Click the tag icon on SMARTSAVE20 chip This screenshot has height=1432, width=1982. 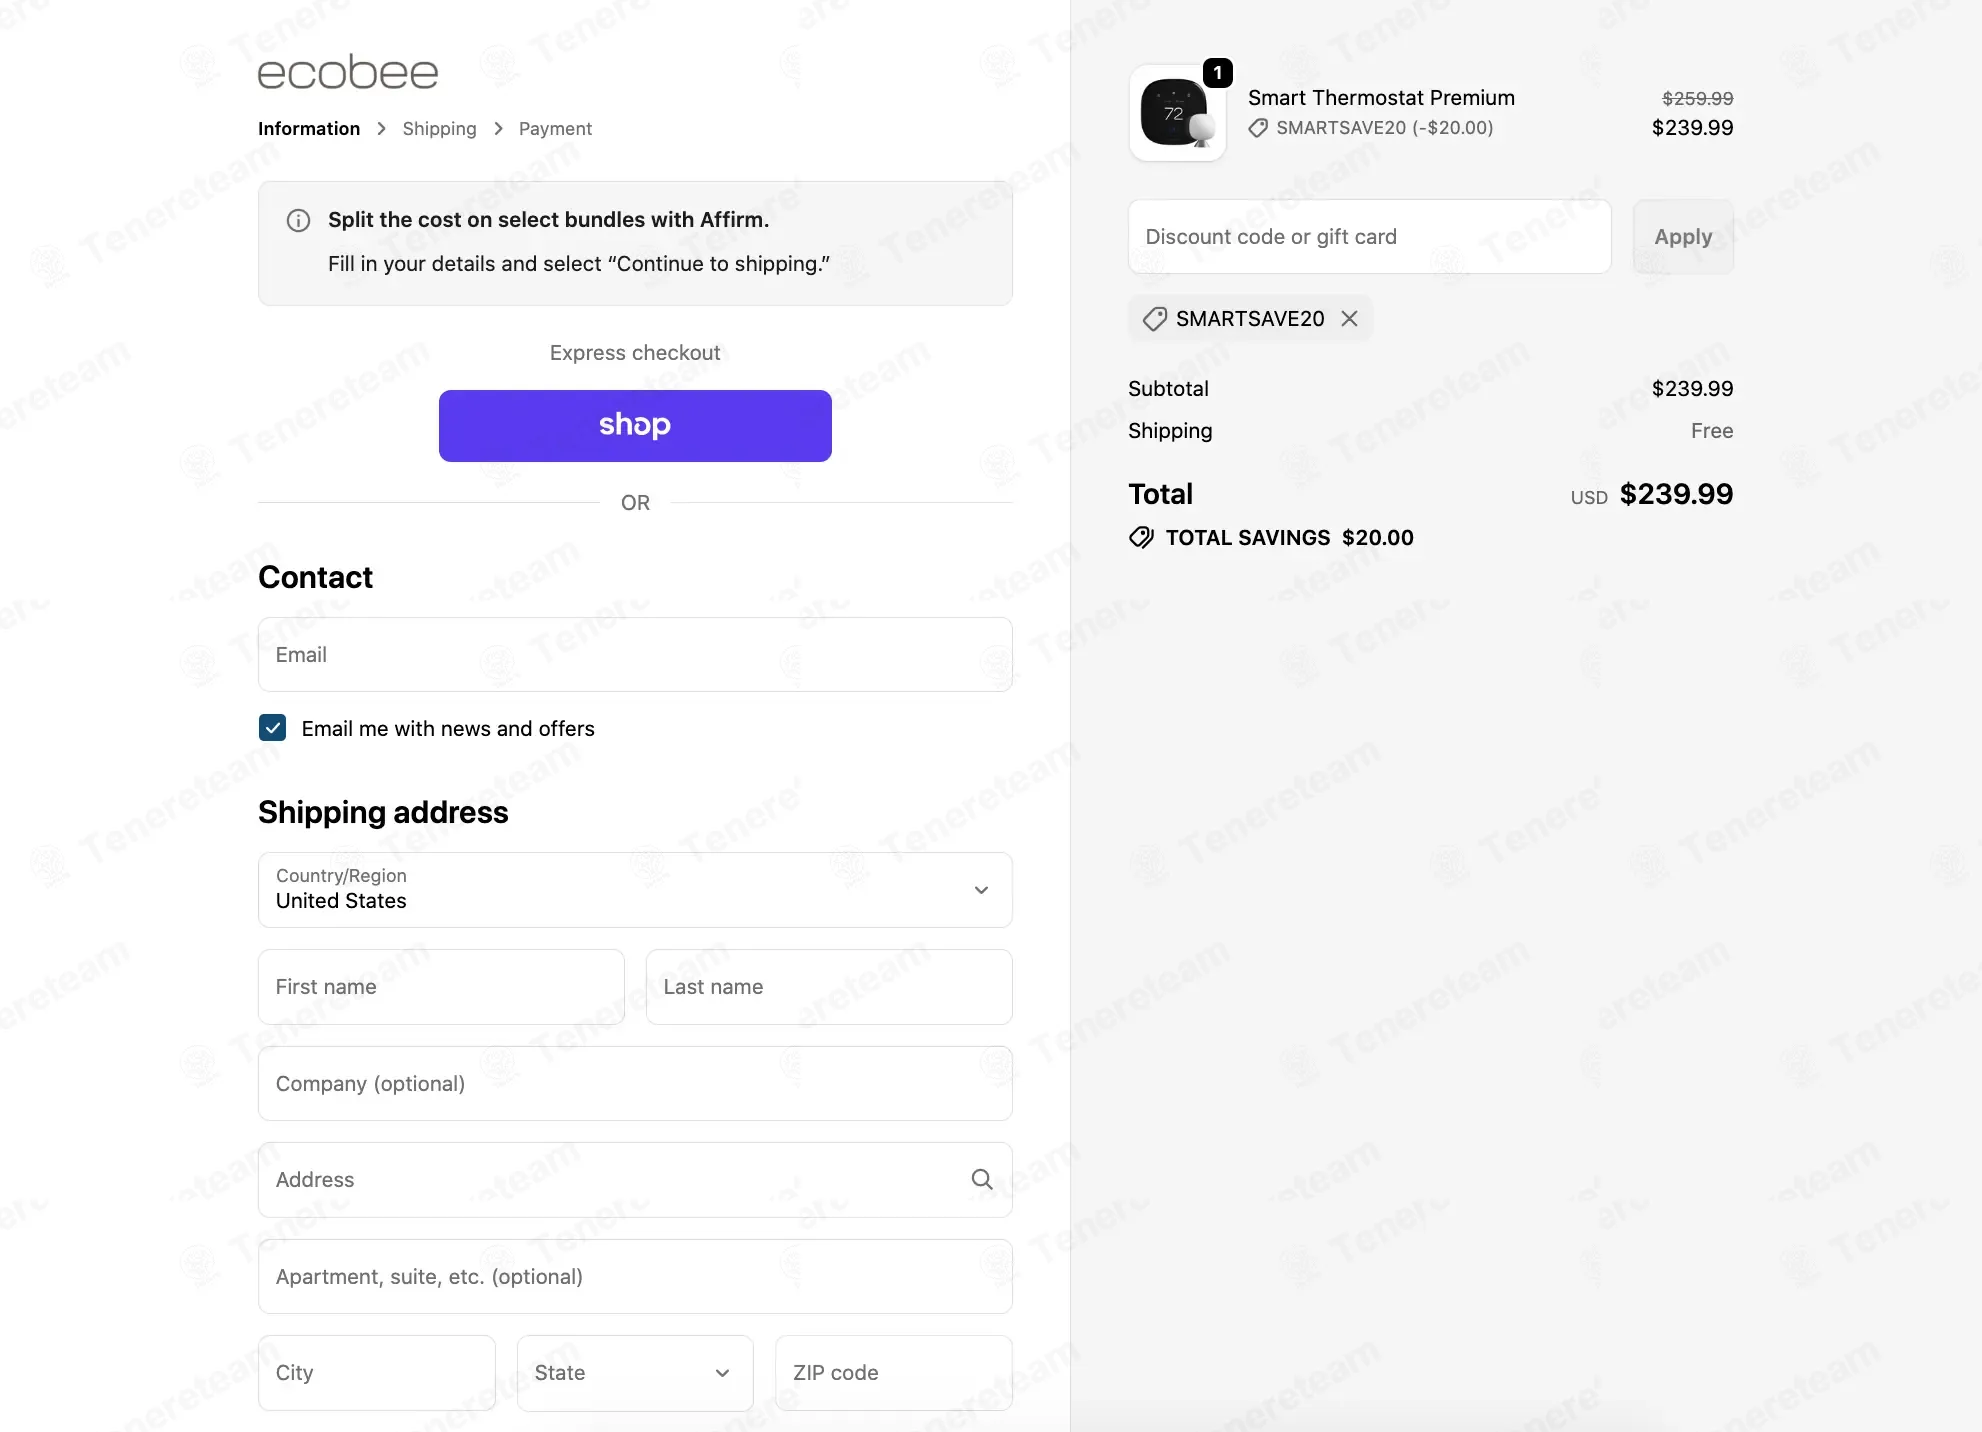1155,319
